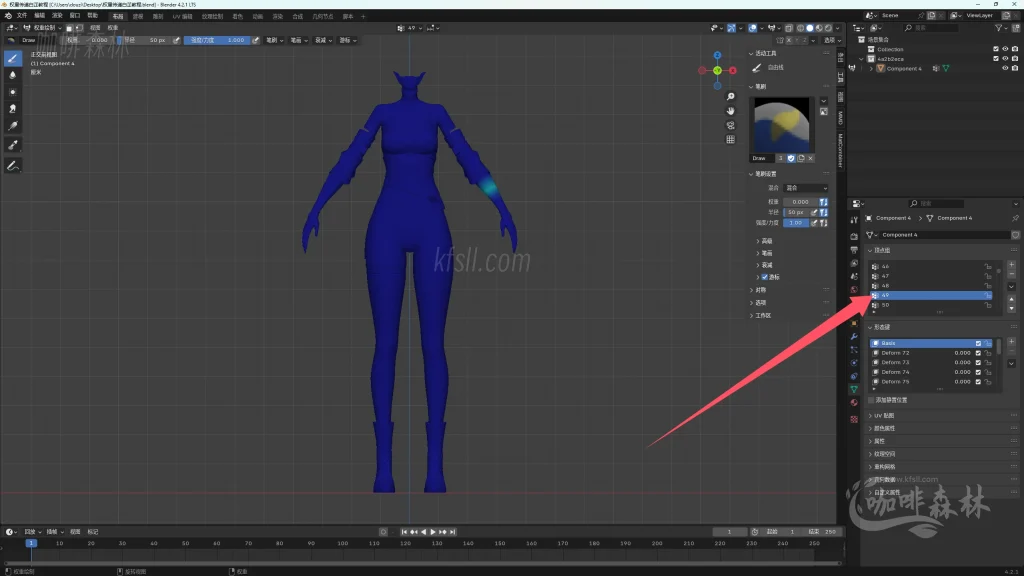Screen dimensions: 1024x576
Task: Toggle exclude checkbox for Collection
Action: 996,49
